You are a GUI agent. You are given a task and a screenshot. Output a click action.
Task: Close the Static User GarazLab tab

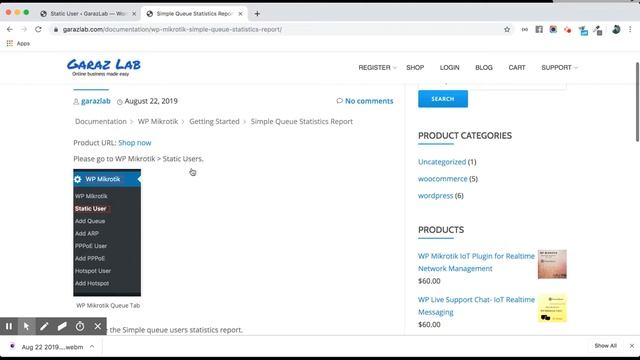coord(134,13)
